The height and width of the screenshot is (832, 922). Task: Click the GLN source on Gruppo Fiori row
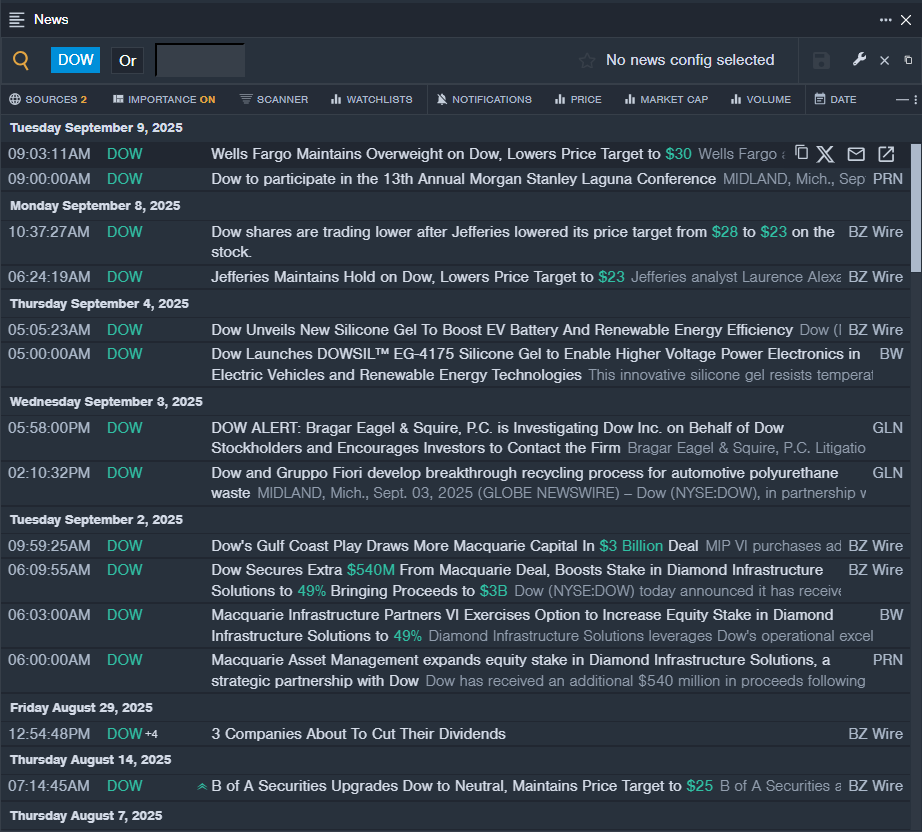[x=888, y=473]
